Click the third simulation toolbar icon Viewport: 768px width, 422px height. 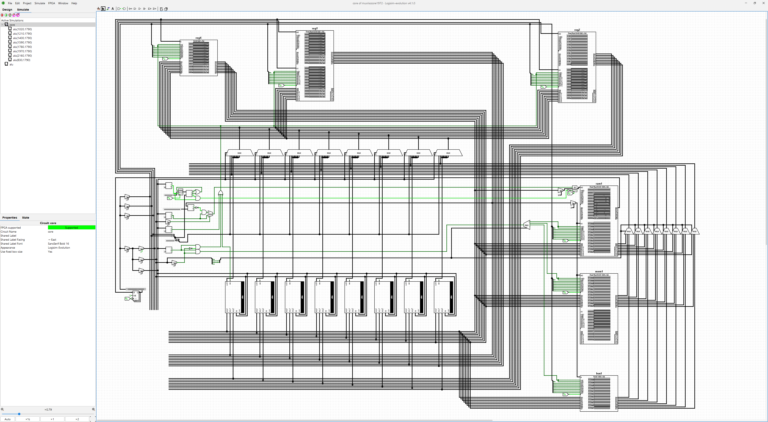pos(10,15)
